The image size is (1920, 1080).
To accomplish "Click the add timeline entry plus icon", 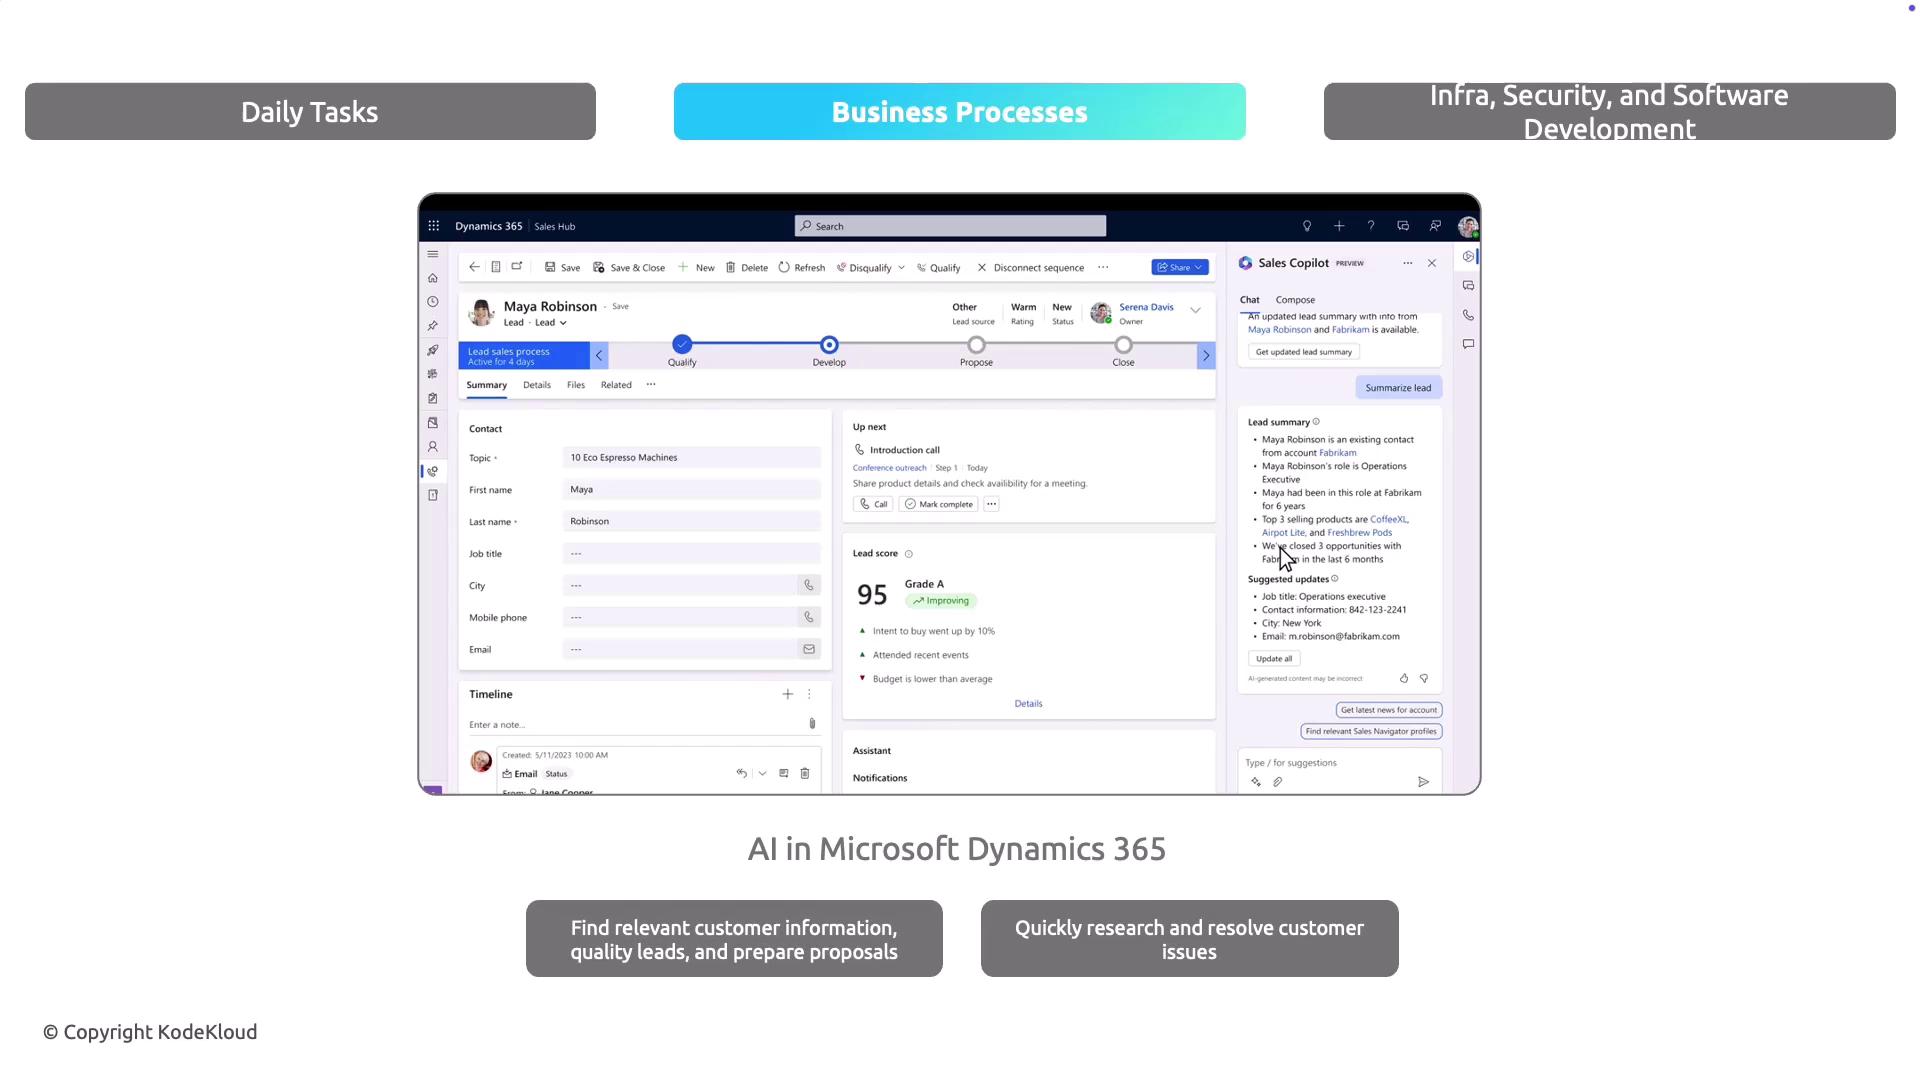I will (x=788, y=694).
